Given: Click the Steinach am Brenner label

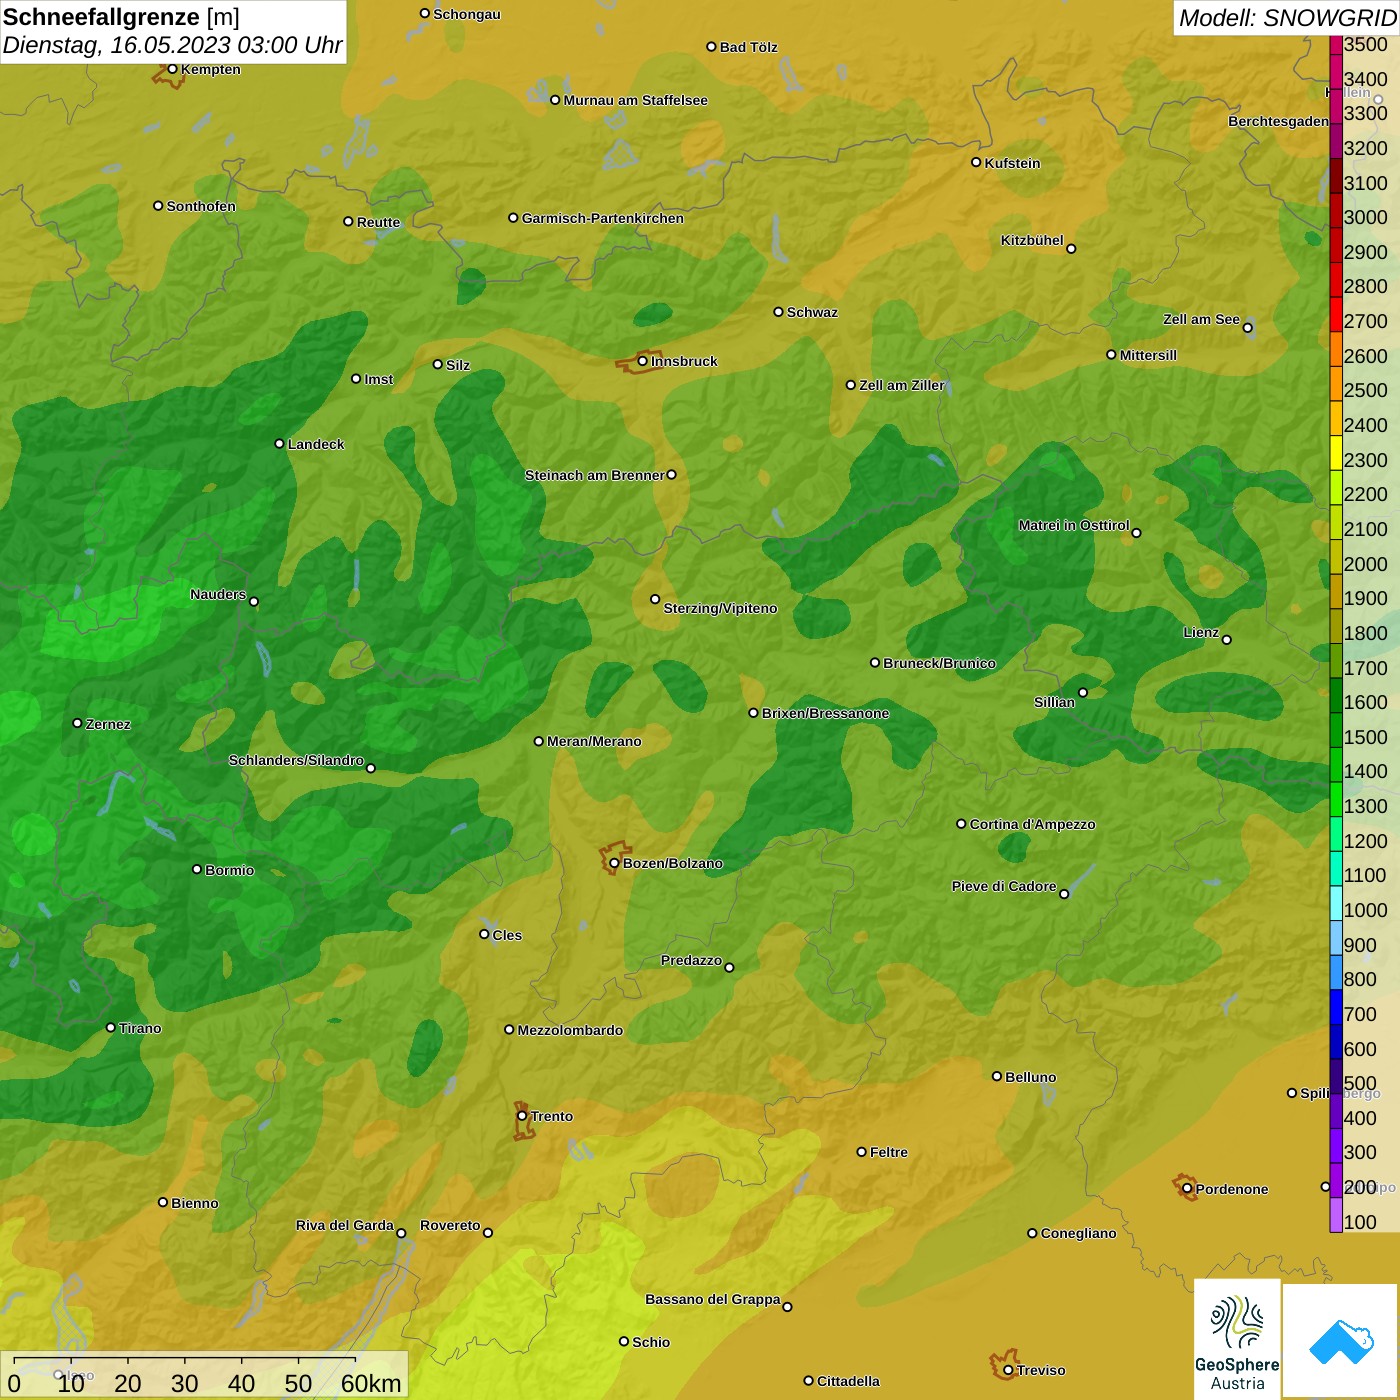Looking at the screenshot, I should [x=594, y=475].
